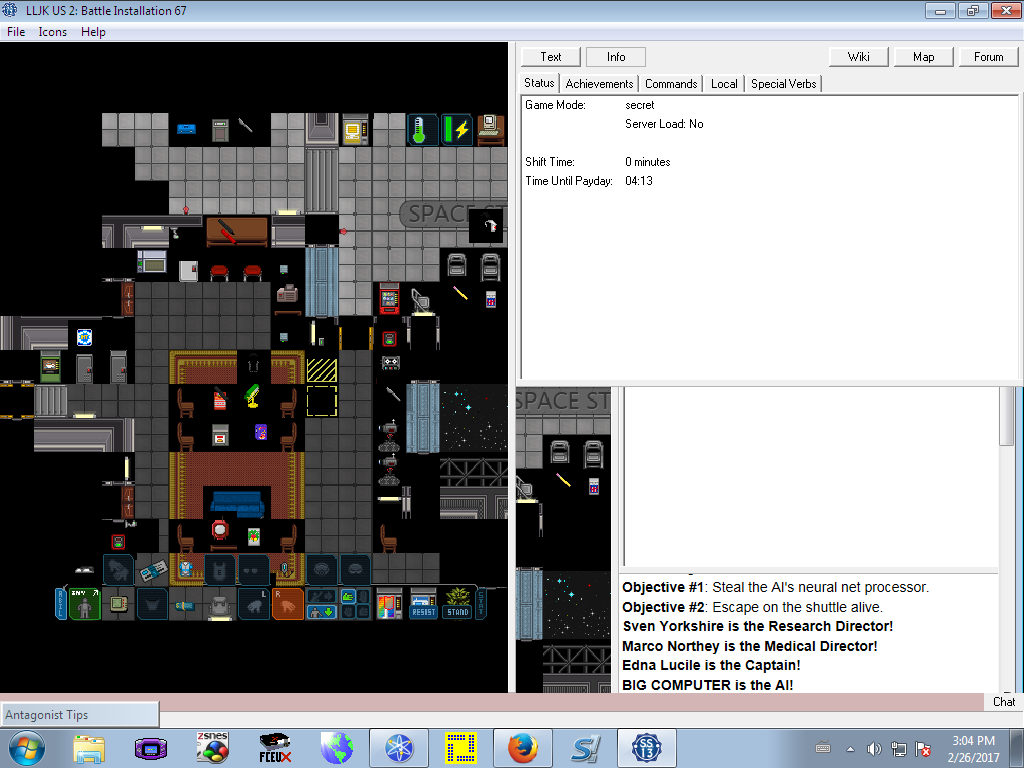Image resolution: width=1024 pixels, height=768 pixels.
Task: Switch to the Special Verbs tab
Action: [782, 84]
